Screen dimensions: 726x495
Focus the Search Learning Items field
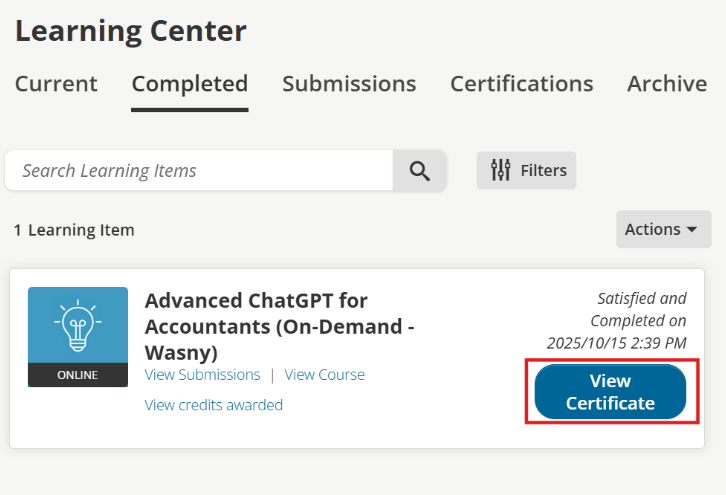[x=200, y=171]
